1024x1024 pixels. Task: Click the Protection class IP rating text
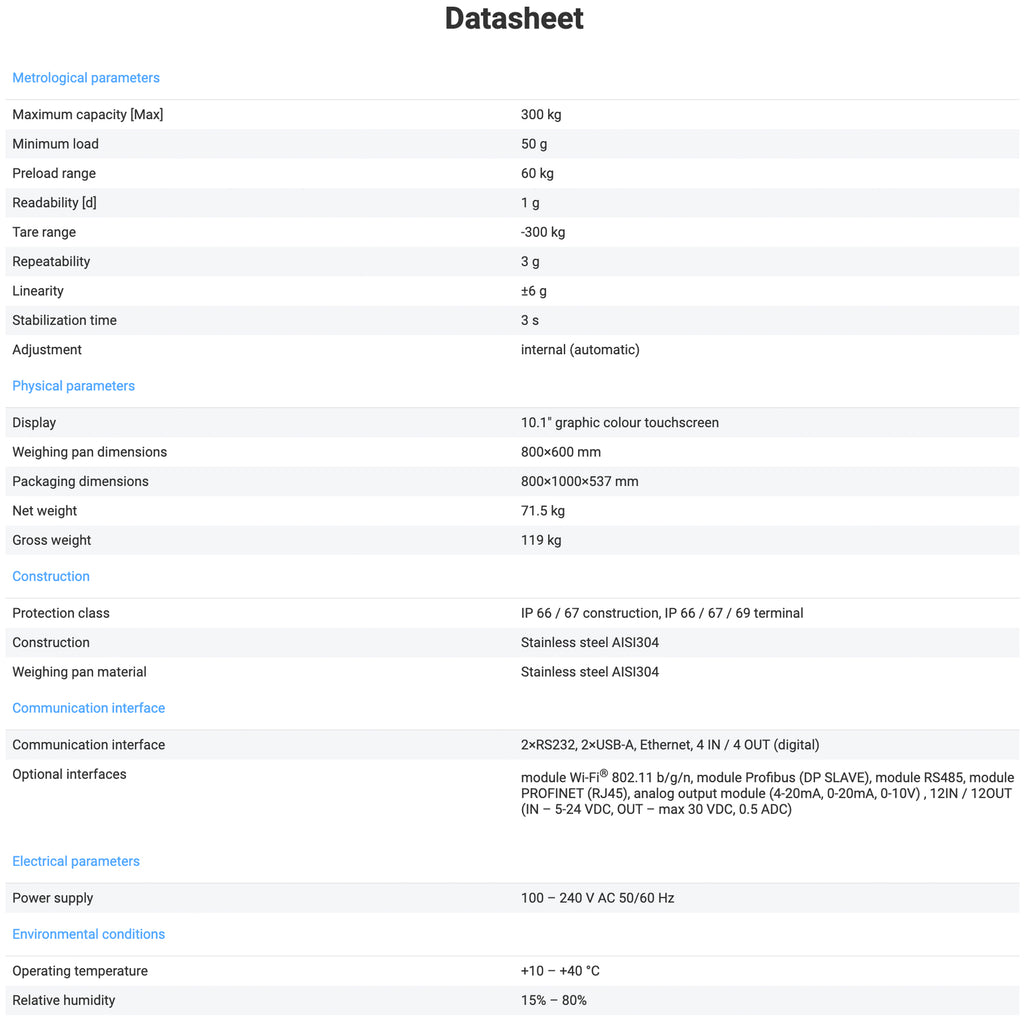pyautogui.click(x=662, y=613)
